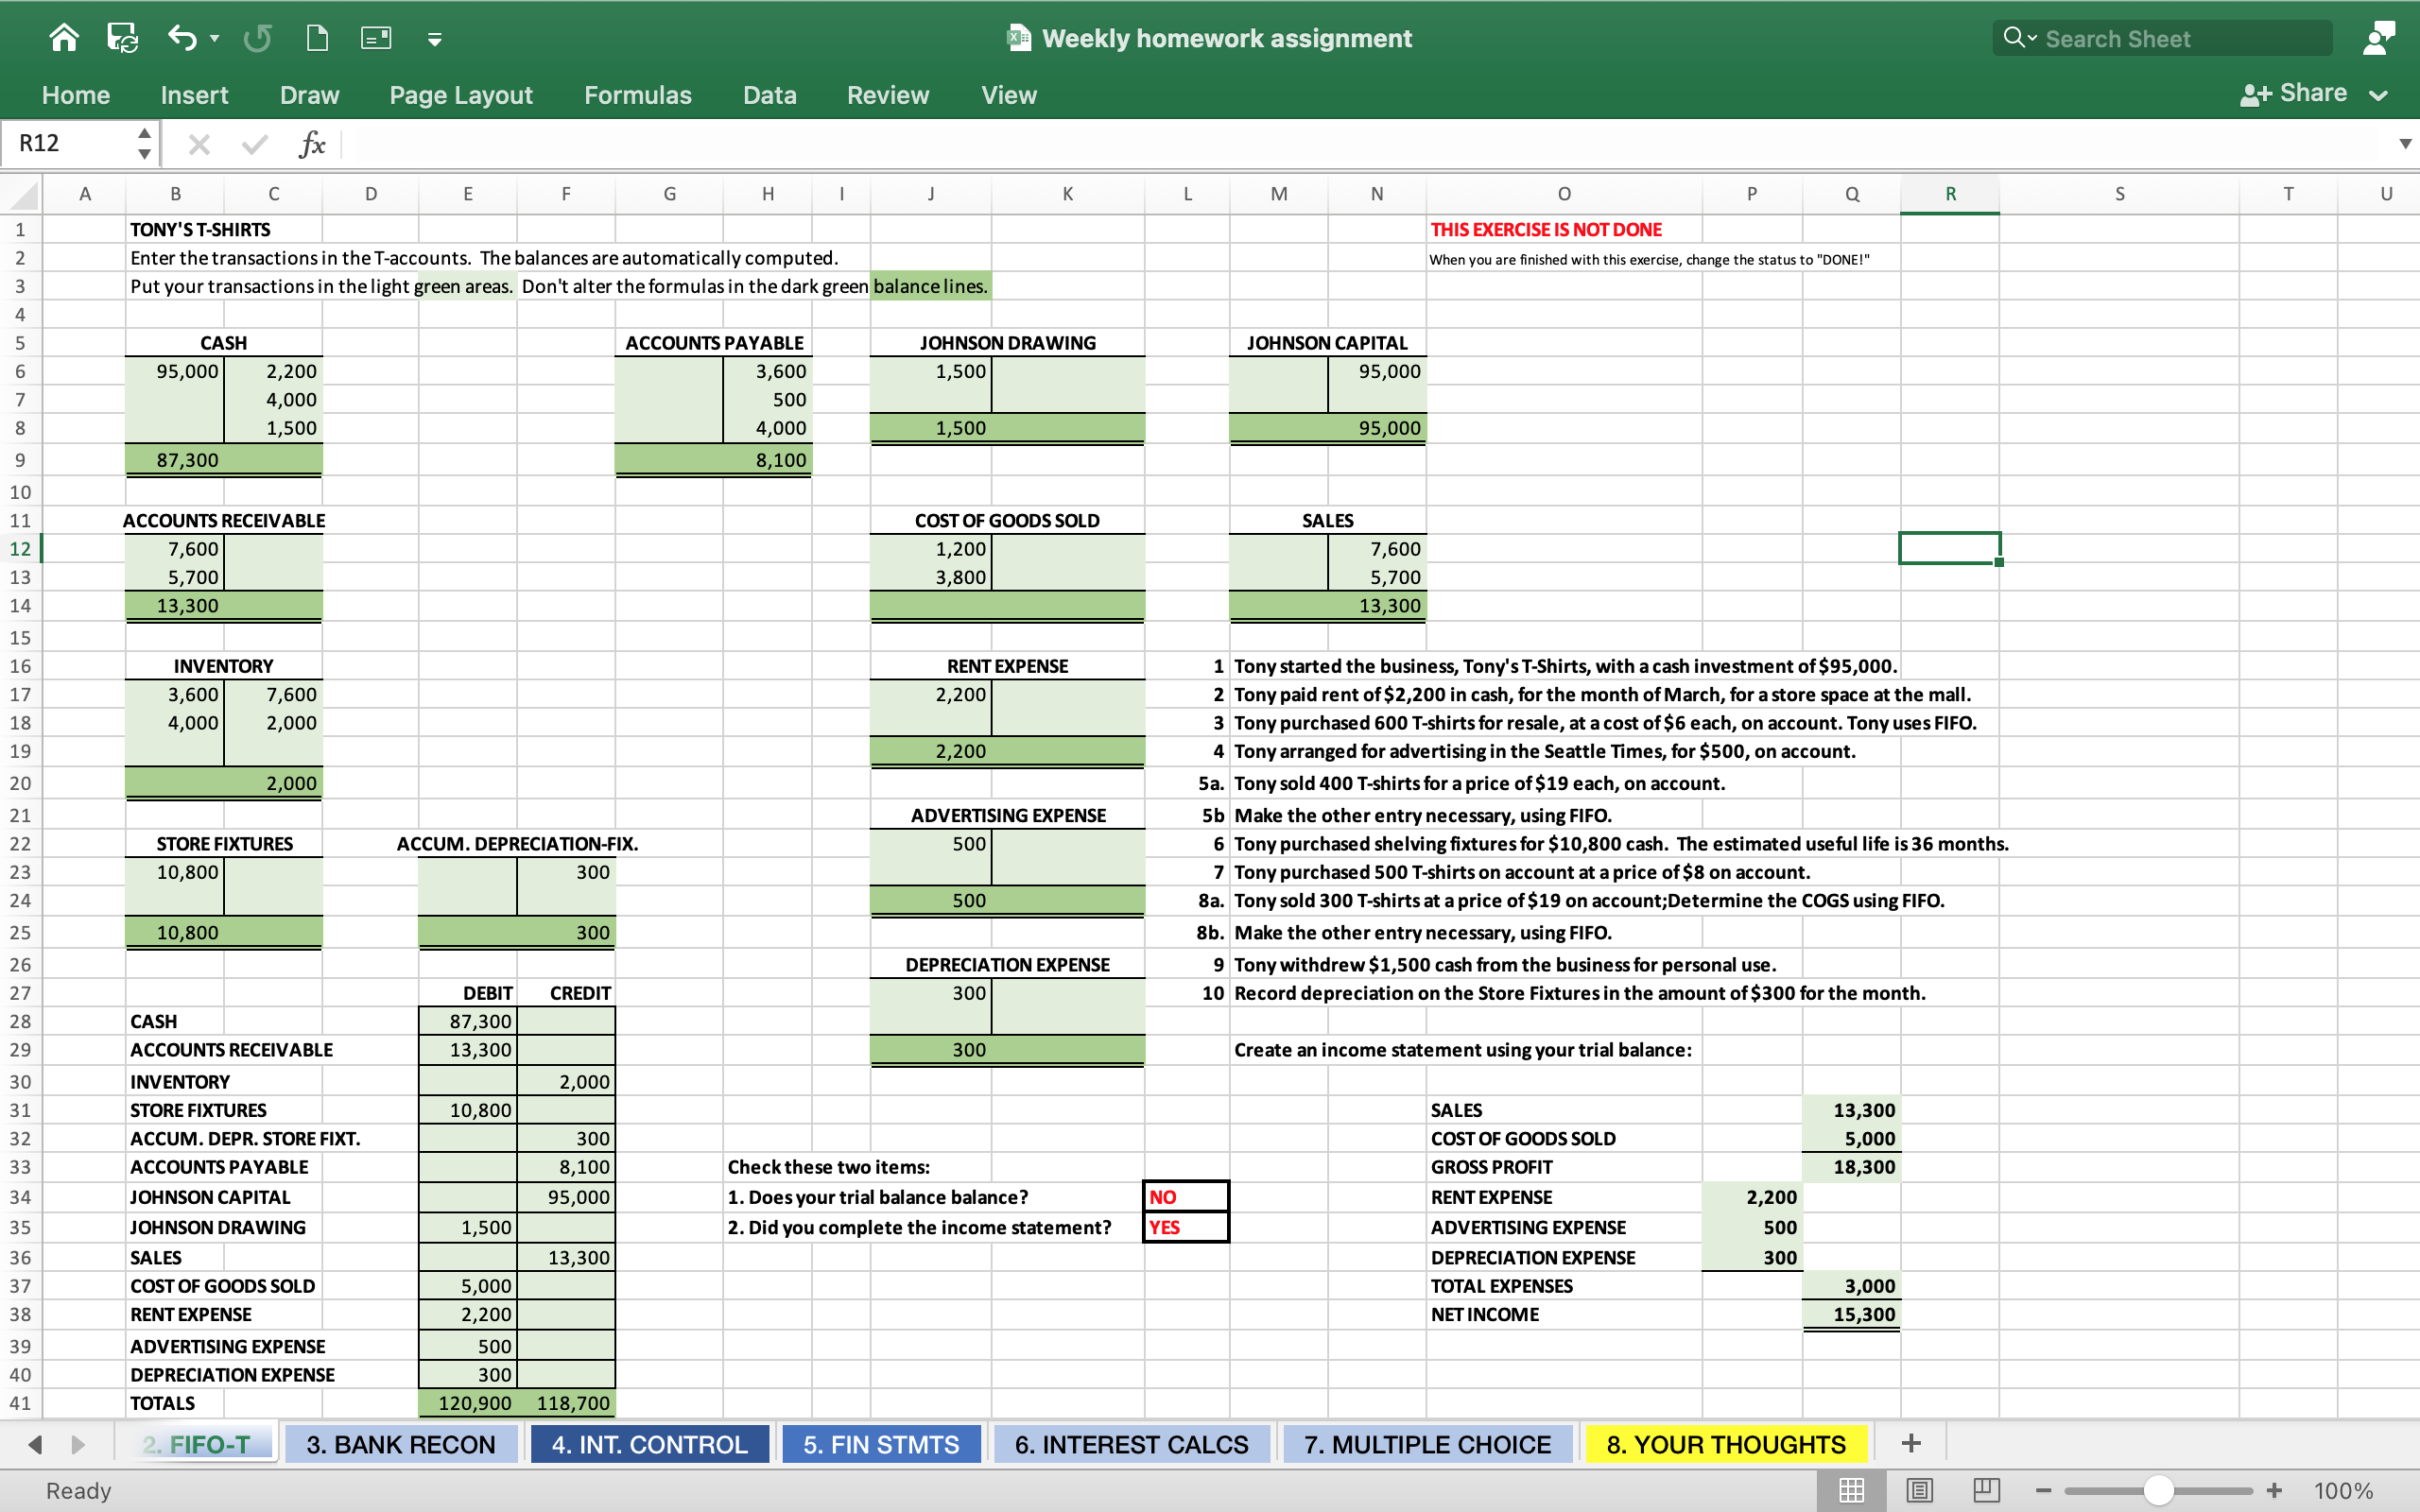Screen dimensions: 2420x1512
Task: Click the Home icon in title bar
Action: [x=64, y=38]
